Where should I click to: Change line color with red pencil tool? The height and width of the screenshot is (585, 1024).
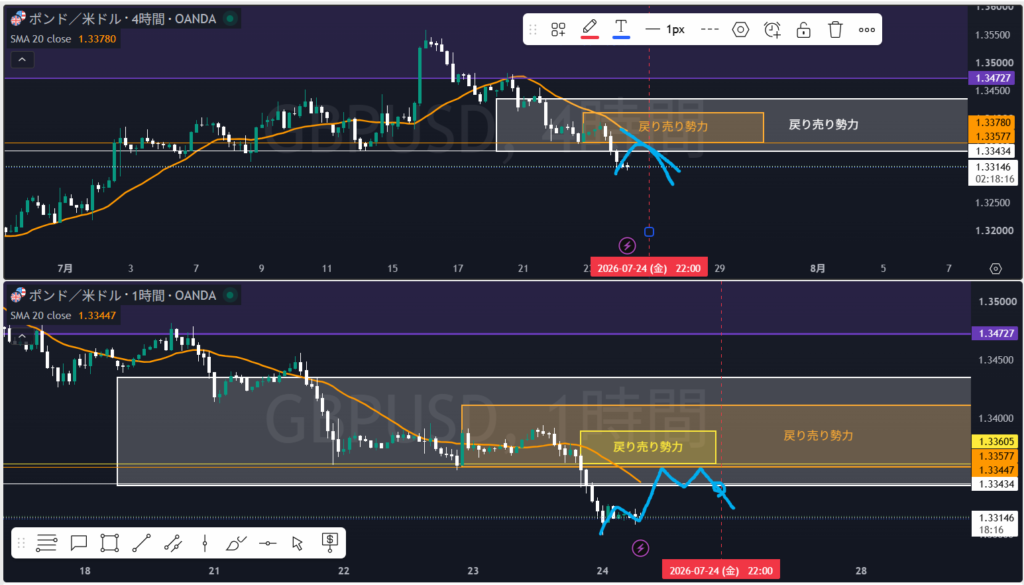(x=590, y=29)
